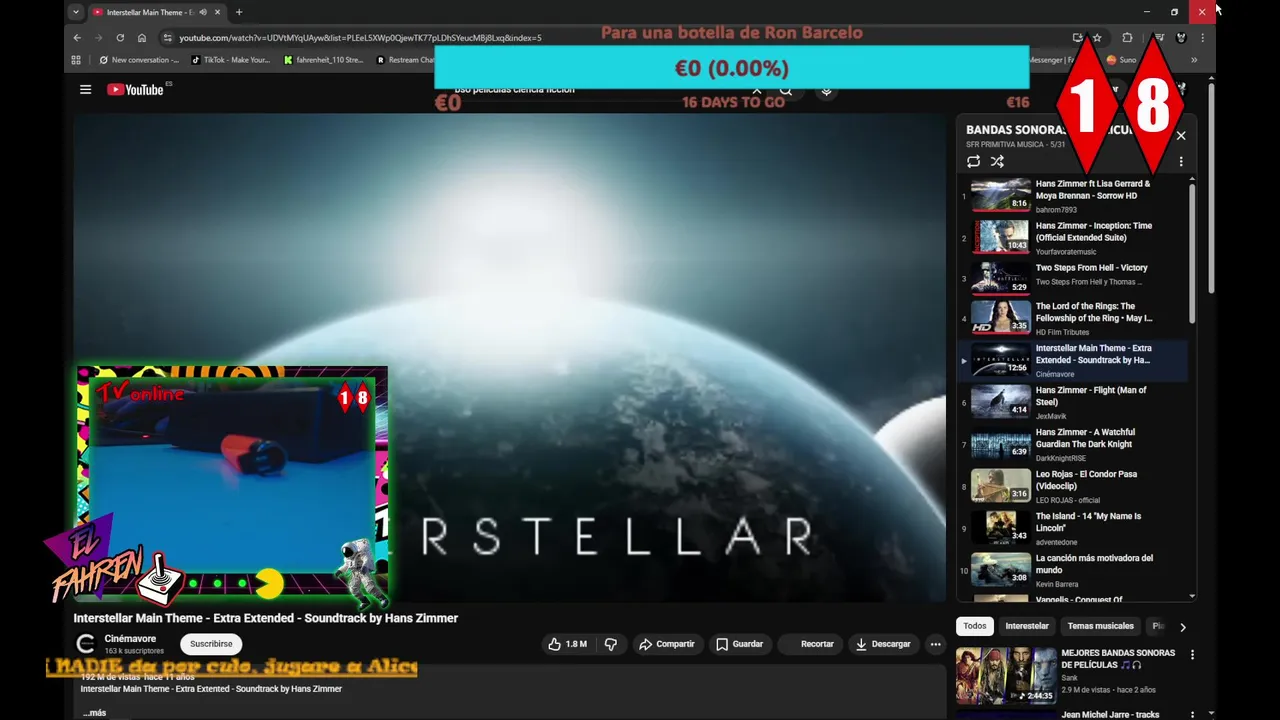1280x720 pixels.
Task: Open the New conversation bookmark
Action: coord(139,60)
